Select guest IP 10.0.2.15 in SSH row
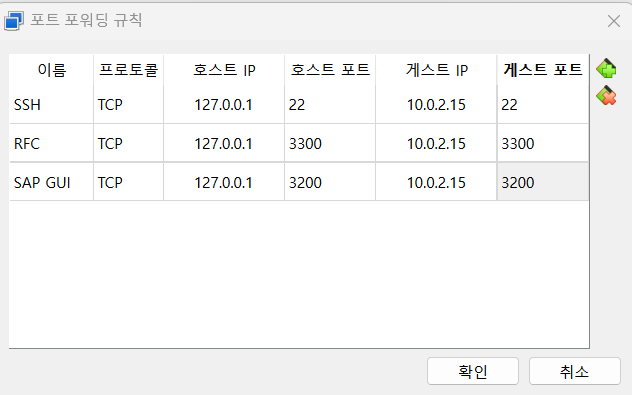Viewport: 632px width, 395px height. (436, 104)
